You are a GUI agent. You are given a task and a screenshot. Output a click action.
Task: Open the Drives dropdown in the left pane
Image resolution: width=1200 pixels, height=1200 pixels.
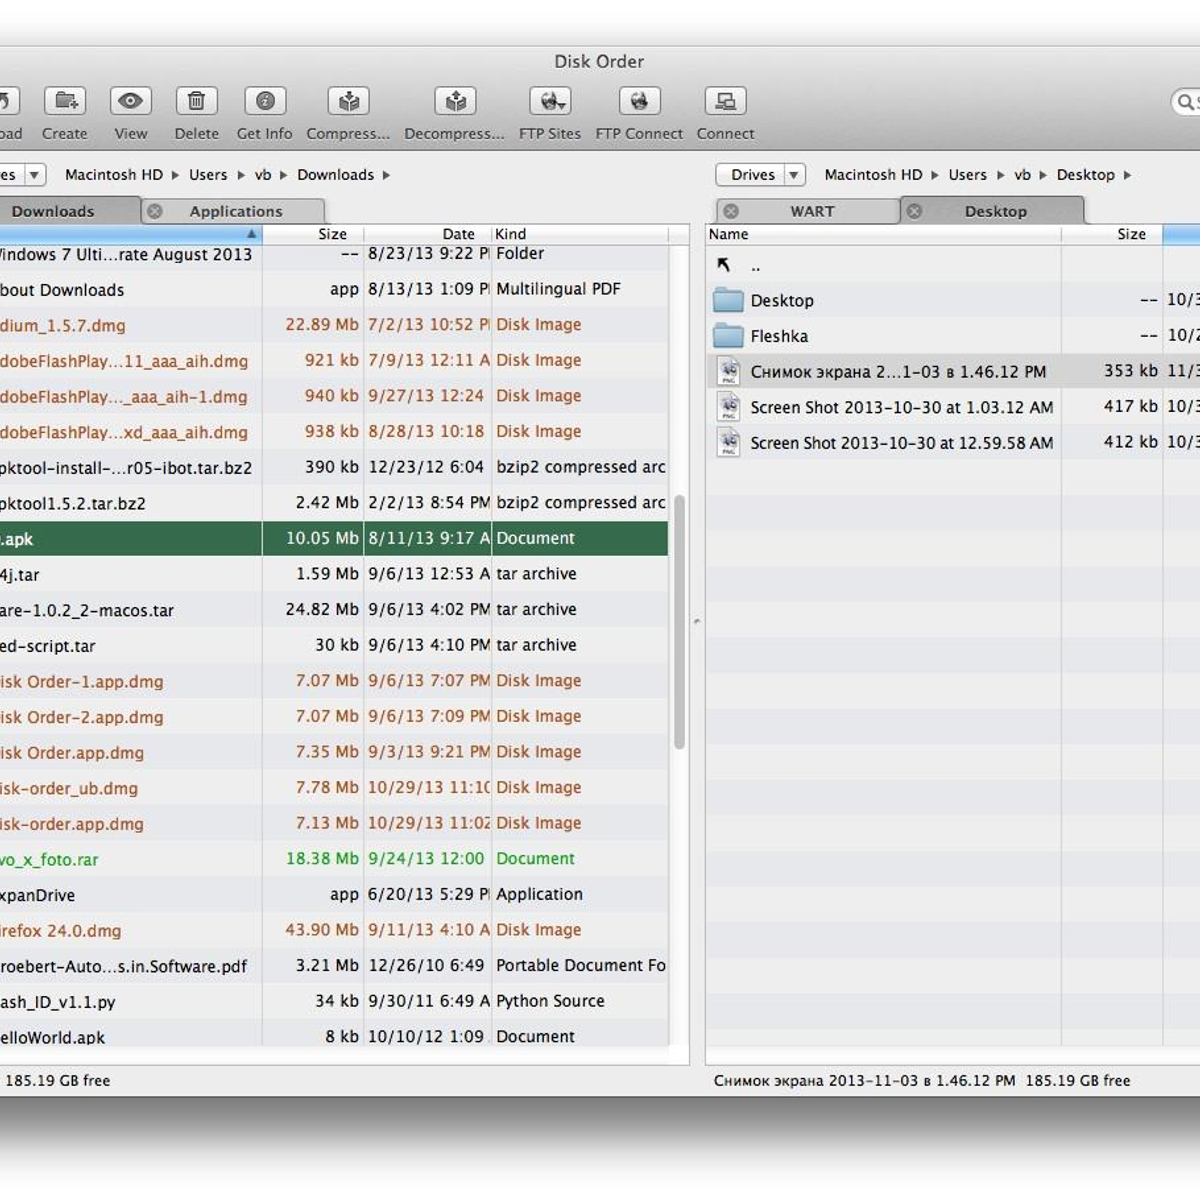pos(20,174)
